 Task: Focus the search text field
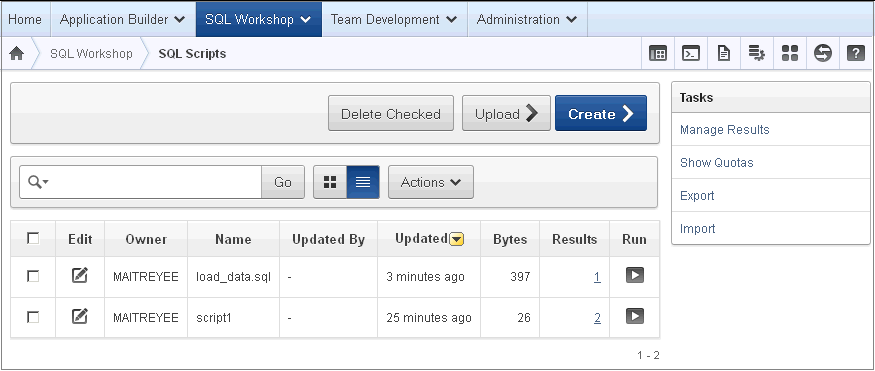[x=156, y=182]
